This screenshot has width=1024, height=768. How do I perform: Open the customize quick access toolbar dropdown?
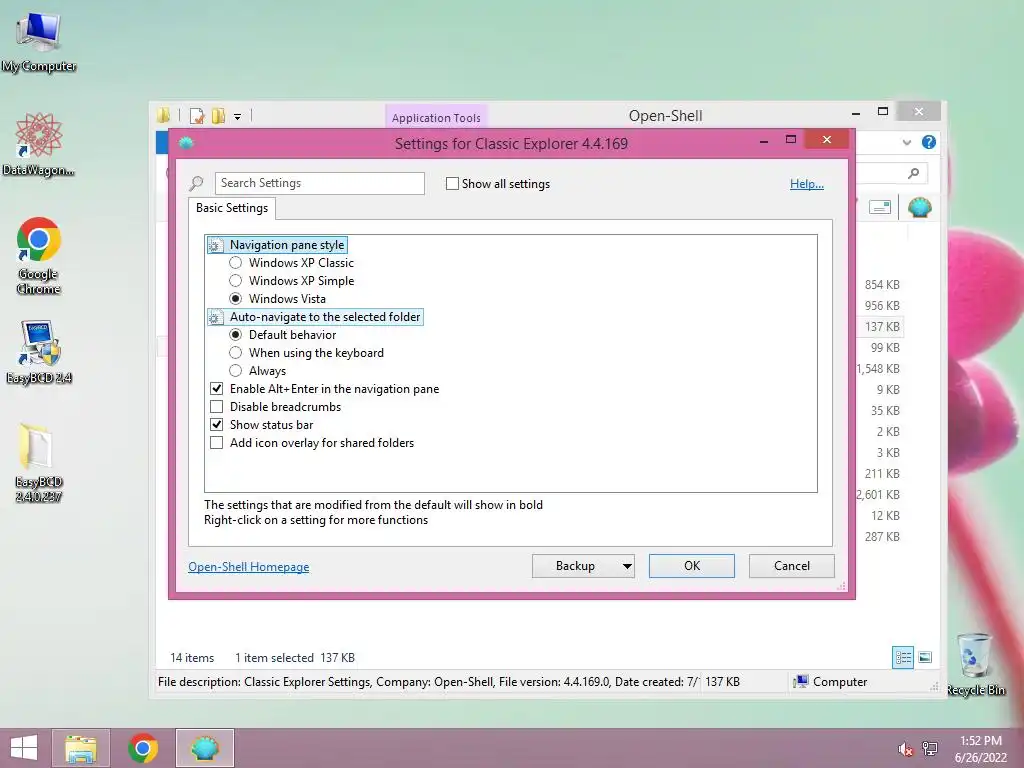coord(238,117)
